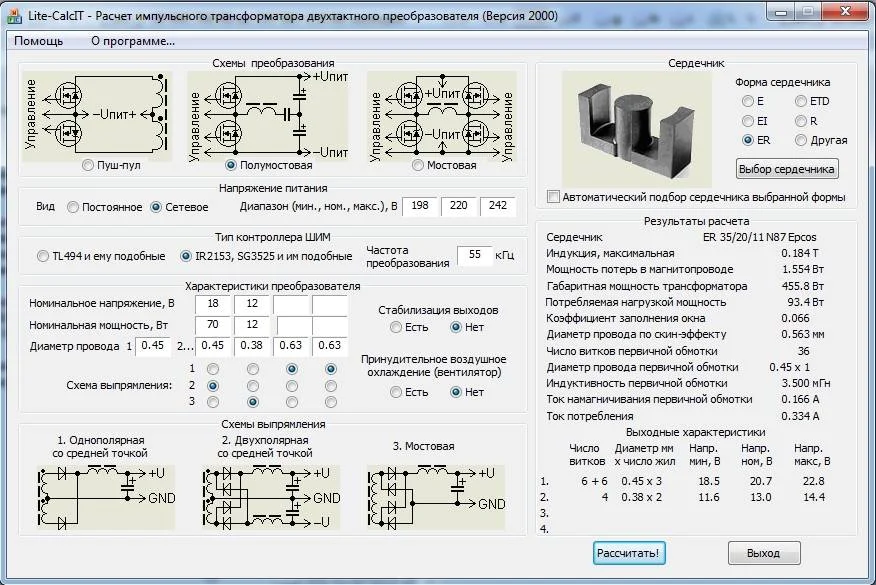Click the conversion frequency field 55
876x585 pixels.
click(x=474, y=255)
